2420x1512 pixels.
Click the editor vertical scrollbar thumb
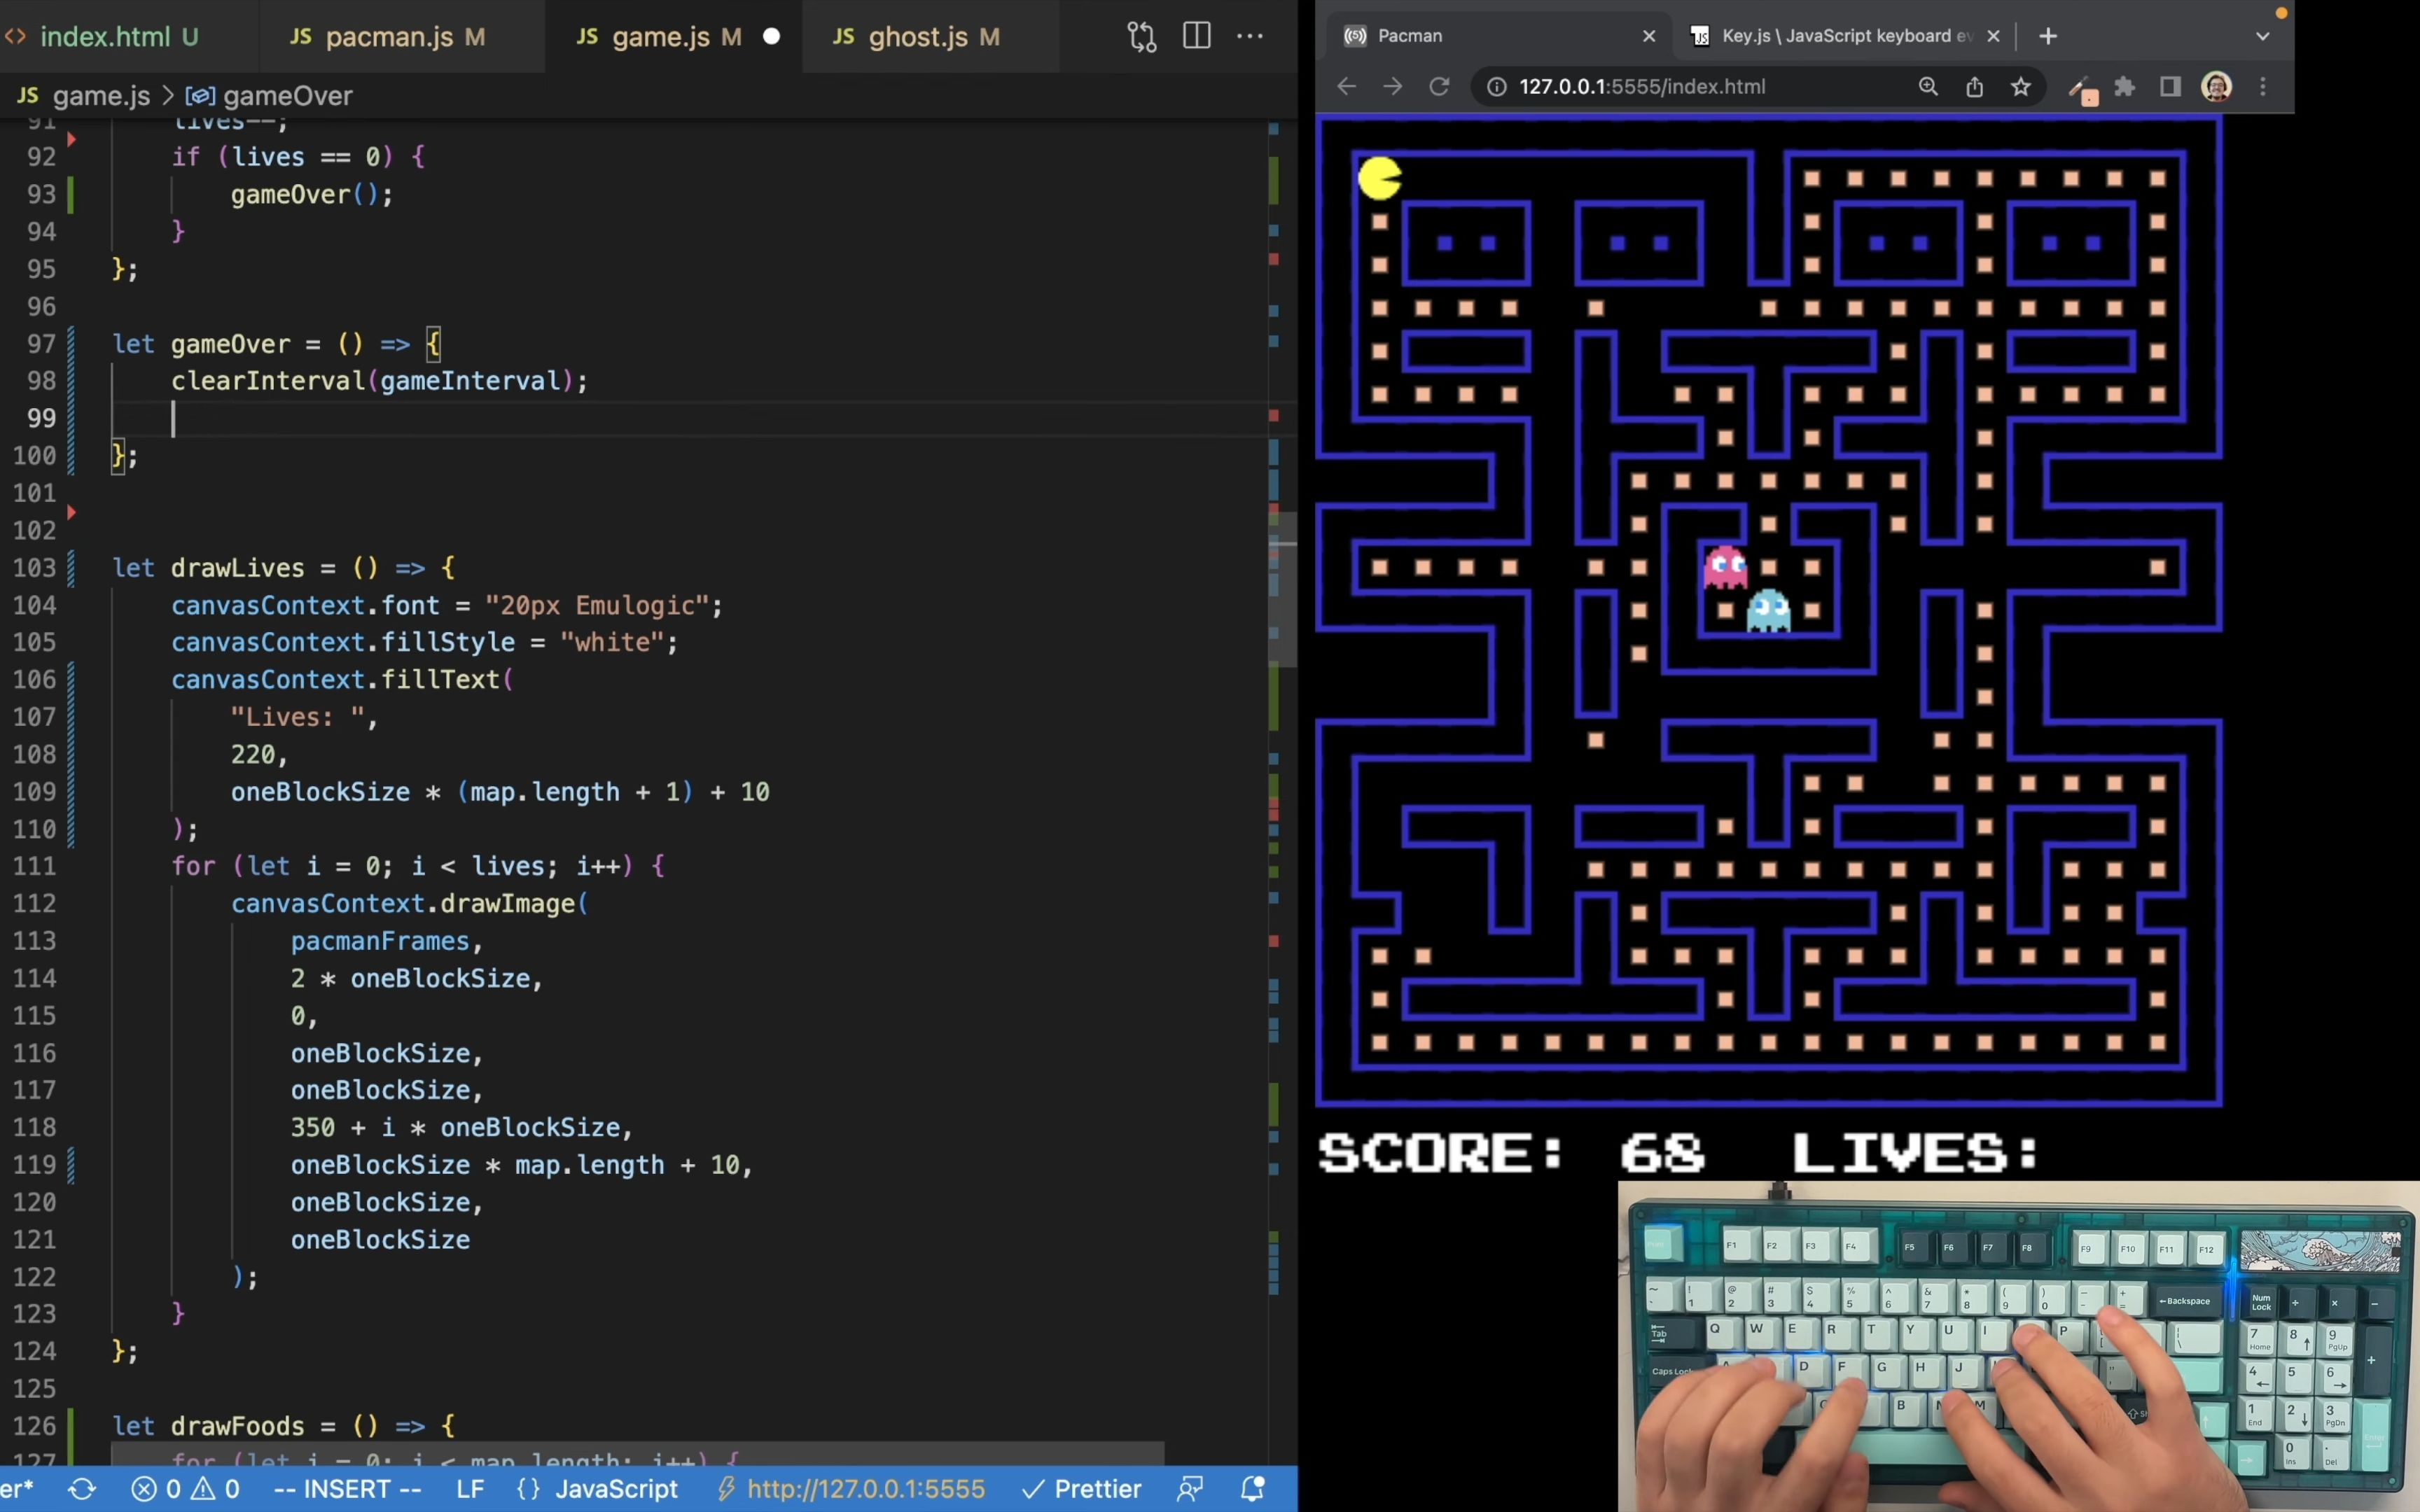pyautogui.click(x=1284, y=590)
